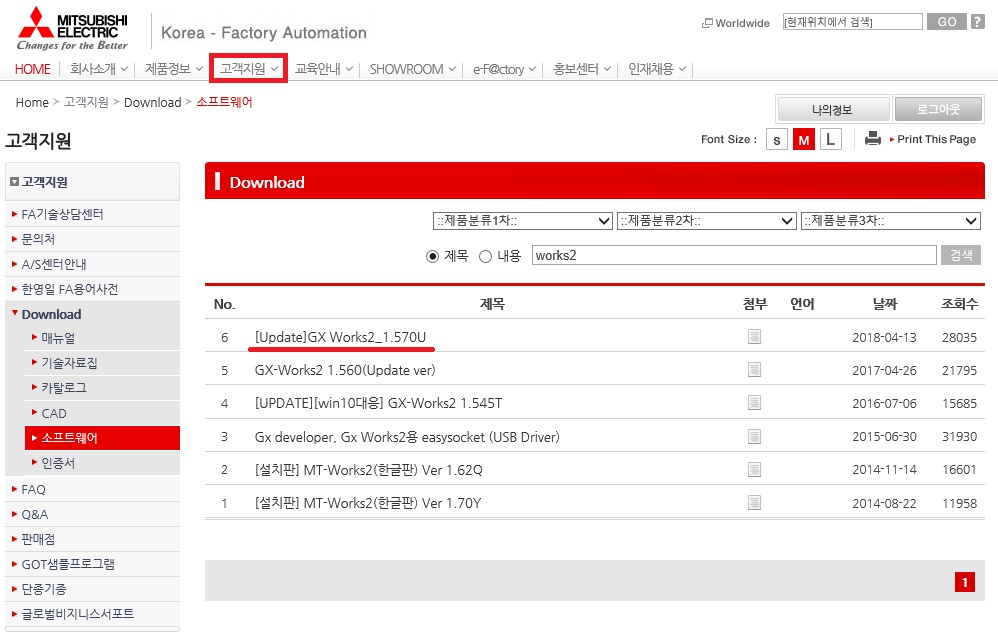Open the 제품분류1차 dropdown
Viewport: 998px width, 638px height.
point(523,221)
